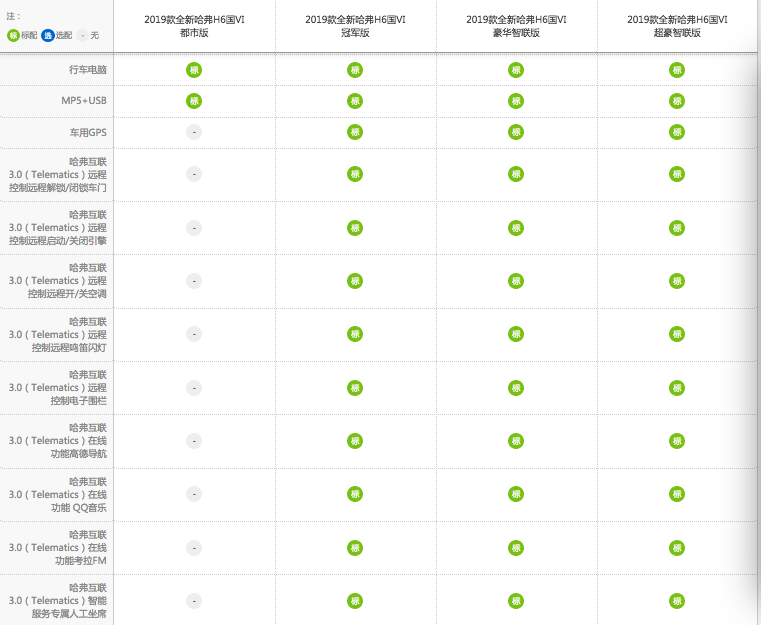Click the 车用GPS row label
This screenshot has width=761, height=625.
(88, 132)
